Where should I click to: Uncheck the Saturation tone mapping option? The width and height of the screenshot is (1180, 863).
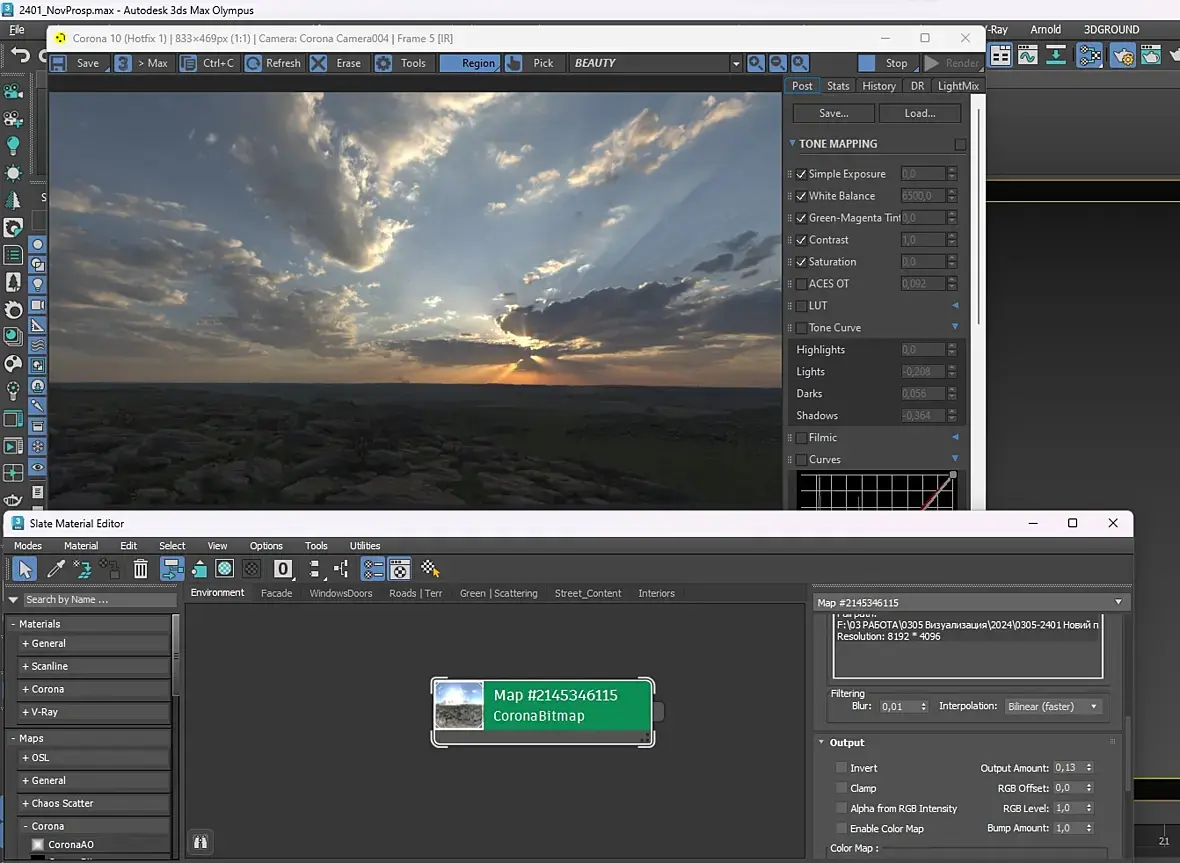801,262
